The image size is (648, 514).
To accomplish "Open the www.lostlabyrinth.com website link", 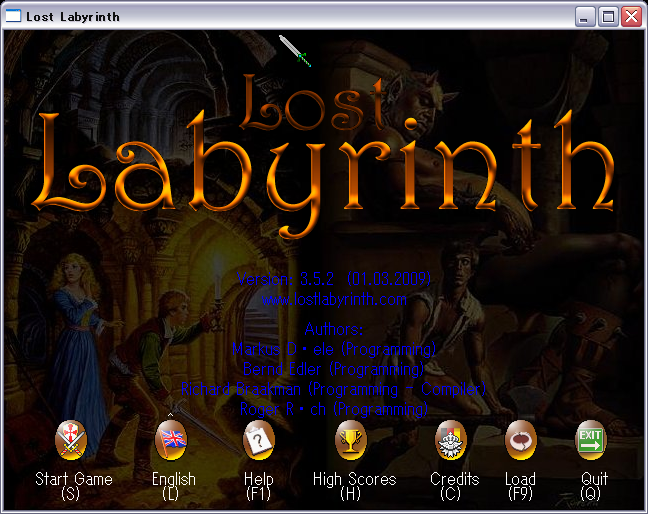I will 334,300.
